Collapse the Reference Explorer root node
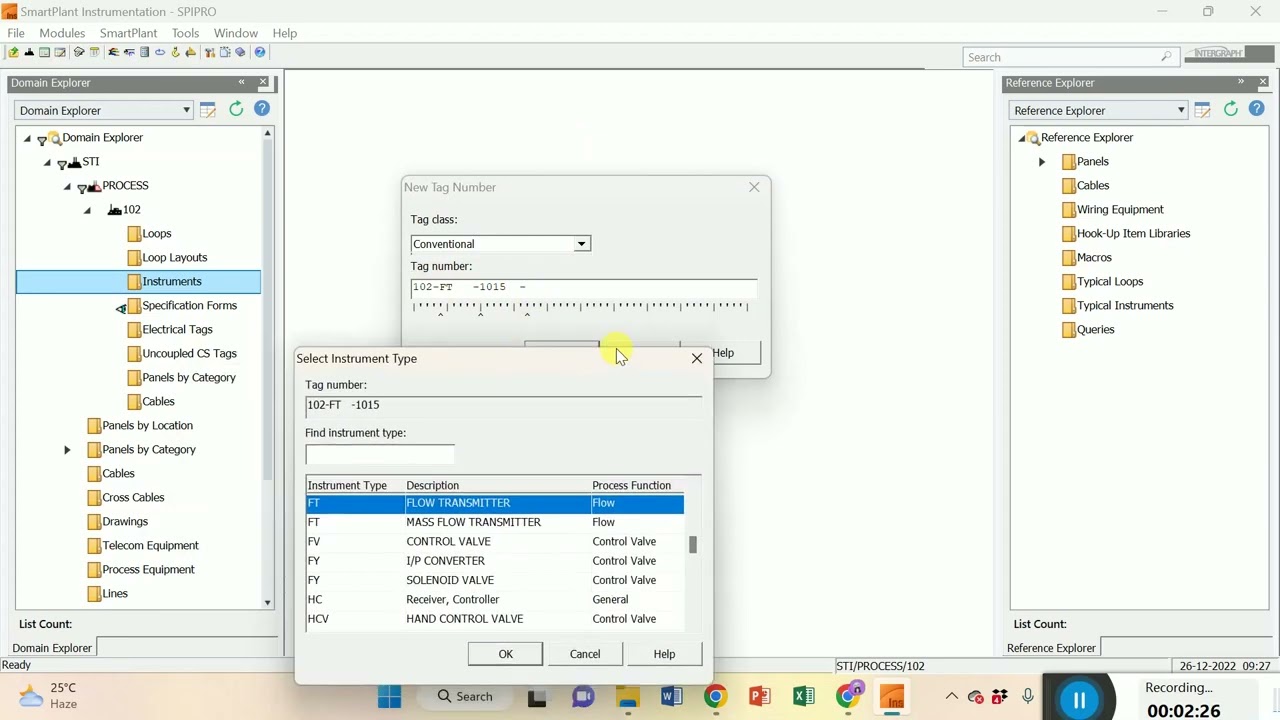The image size is (1280, 720). 1021,138
